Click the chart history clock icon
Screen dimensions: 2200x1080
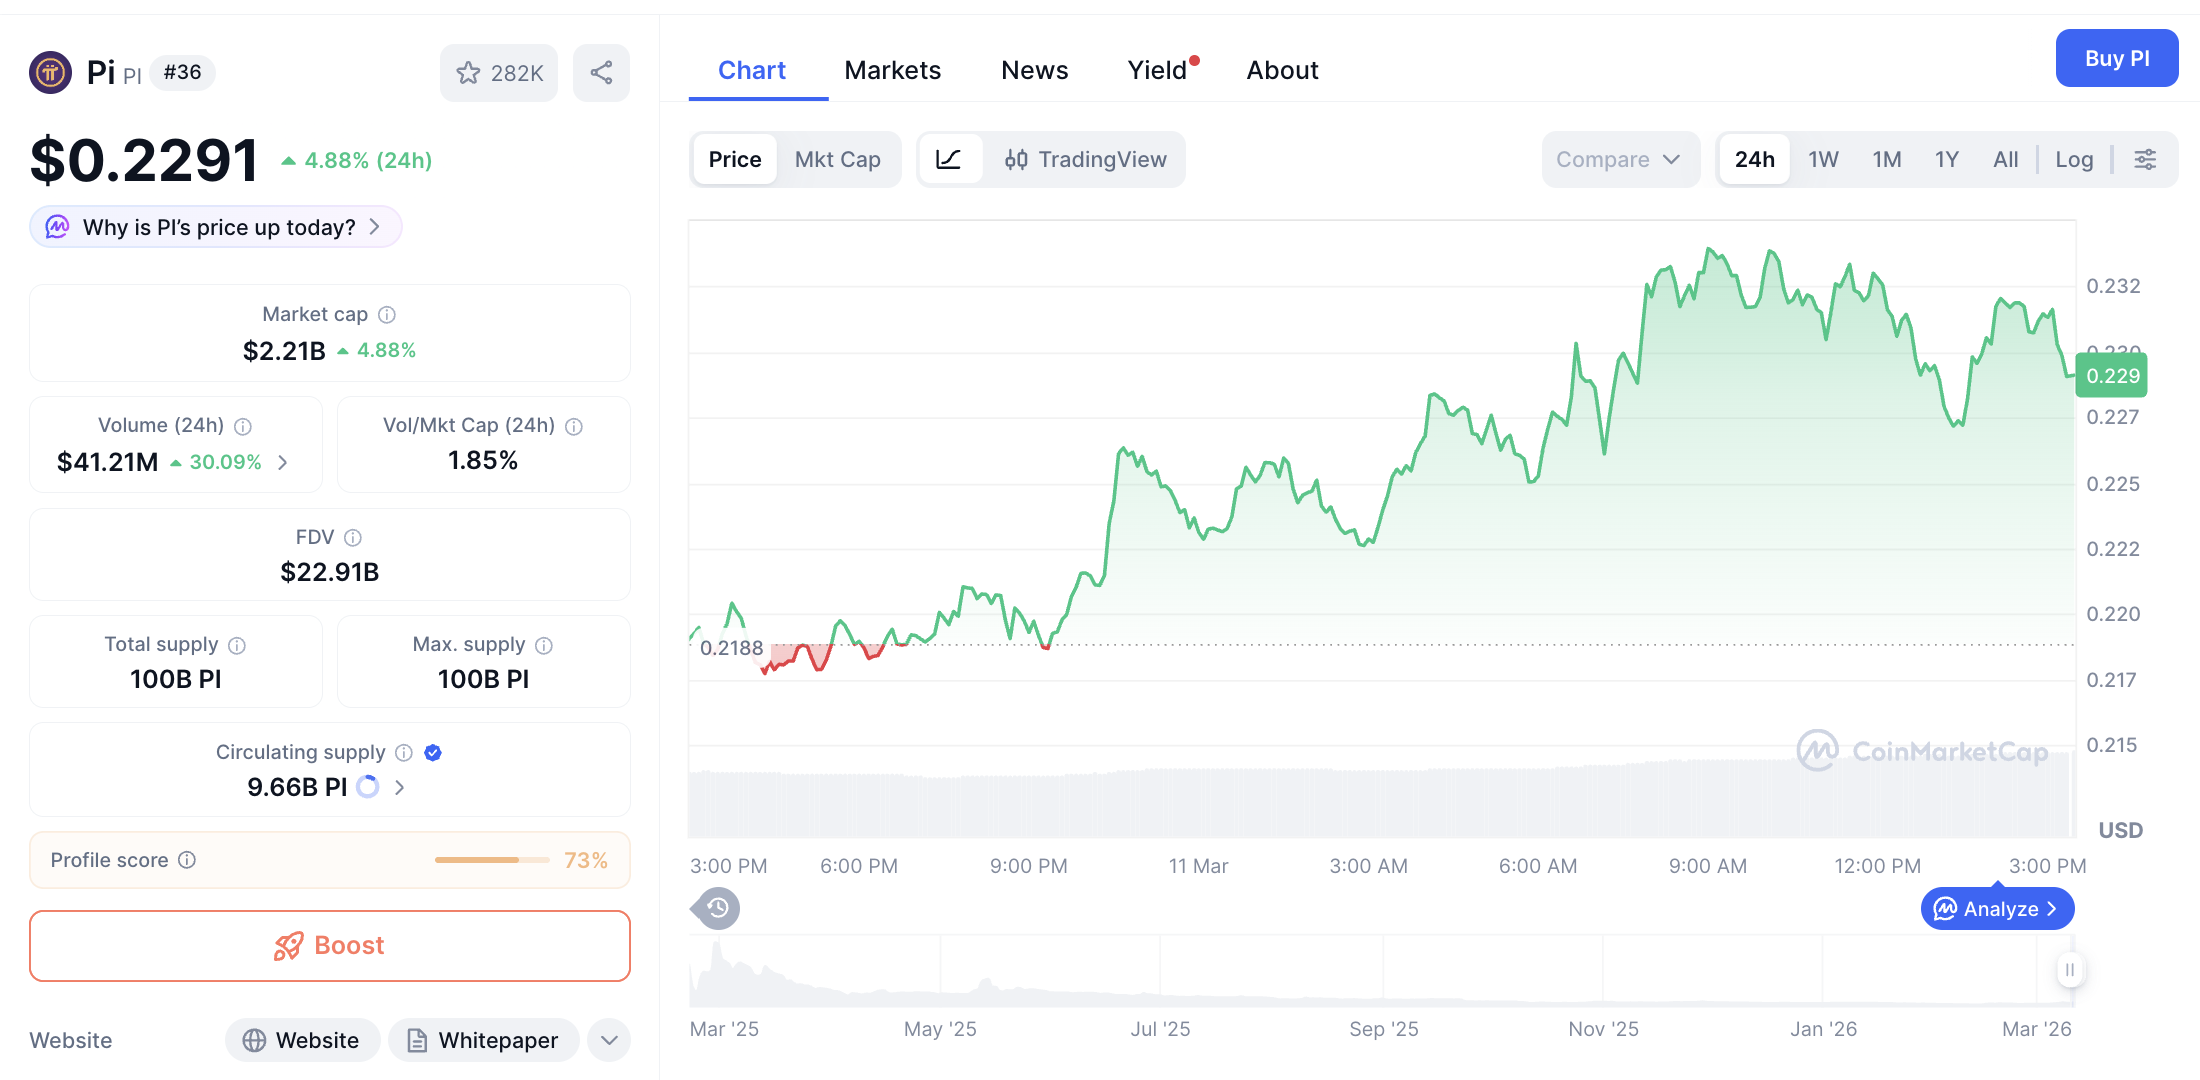point(717,908)
